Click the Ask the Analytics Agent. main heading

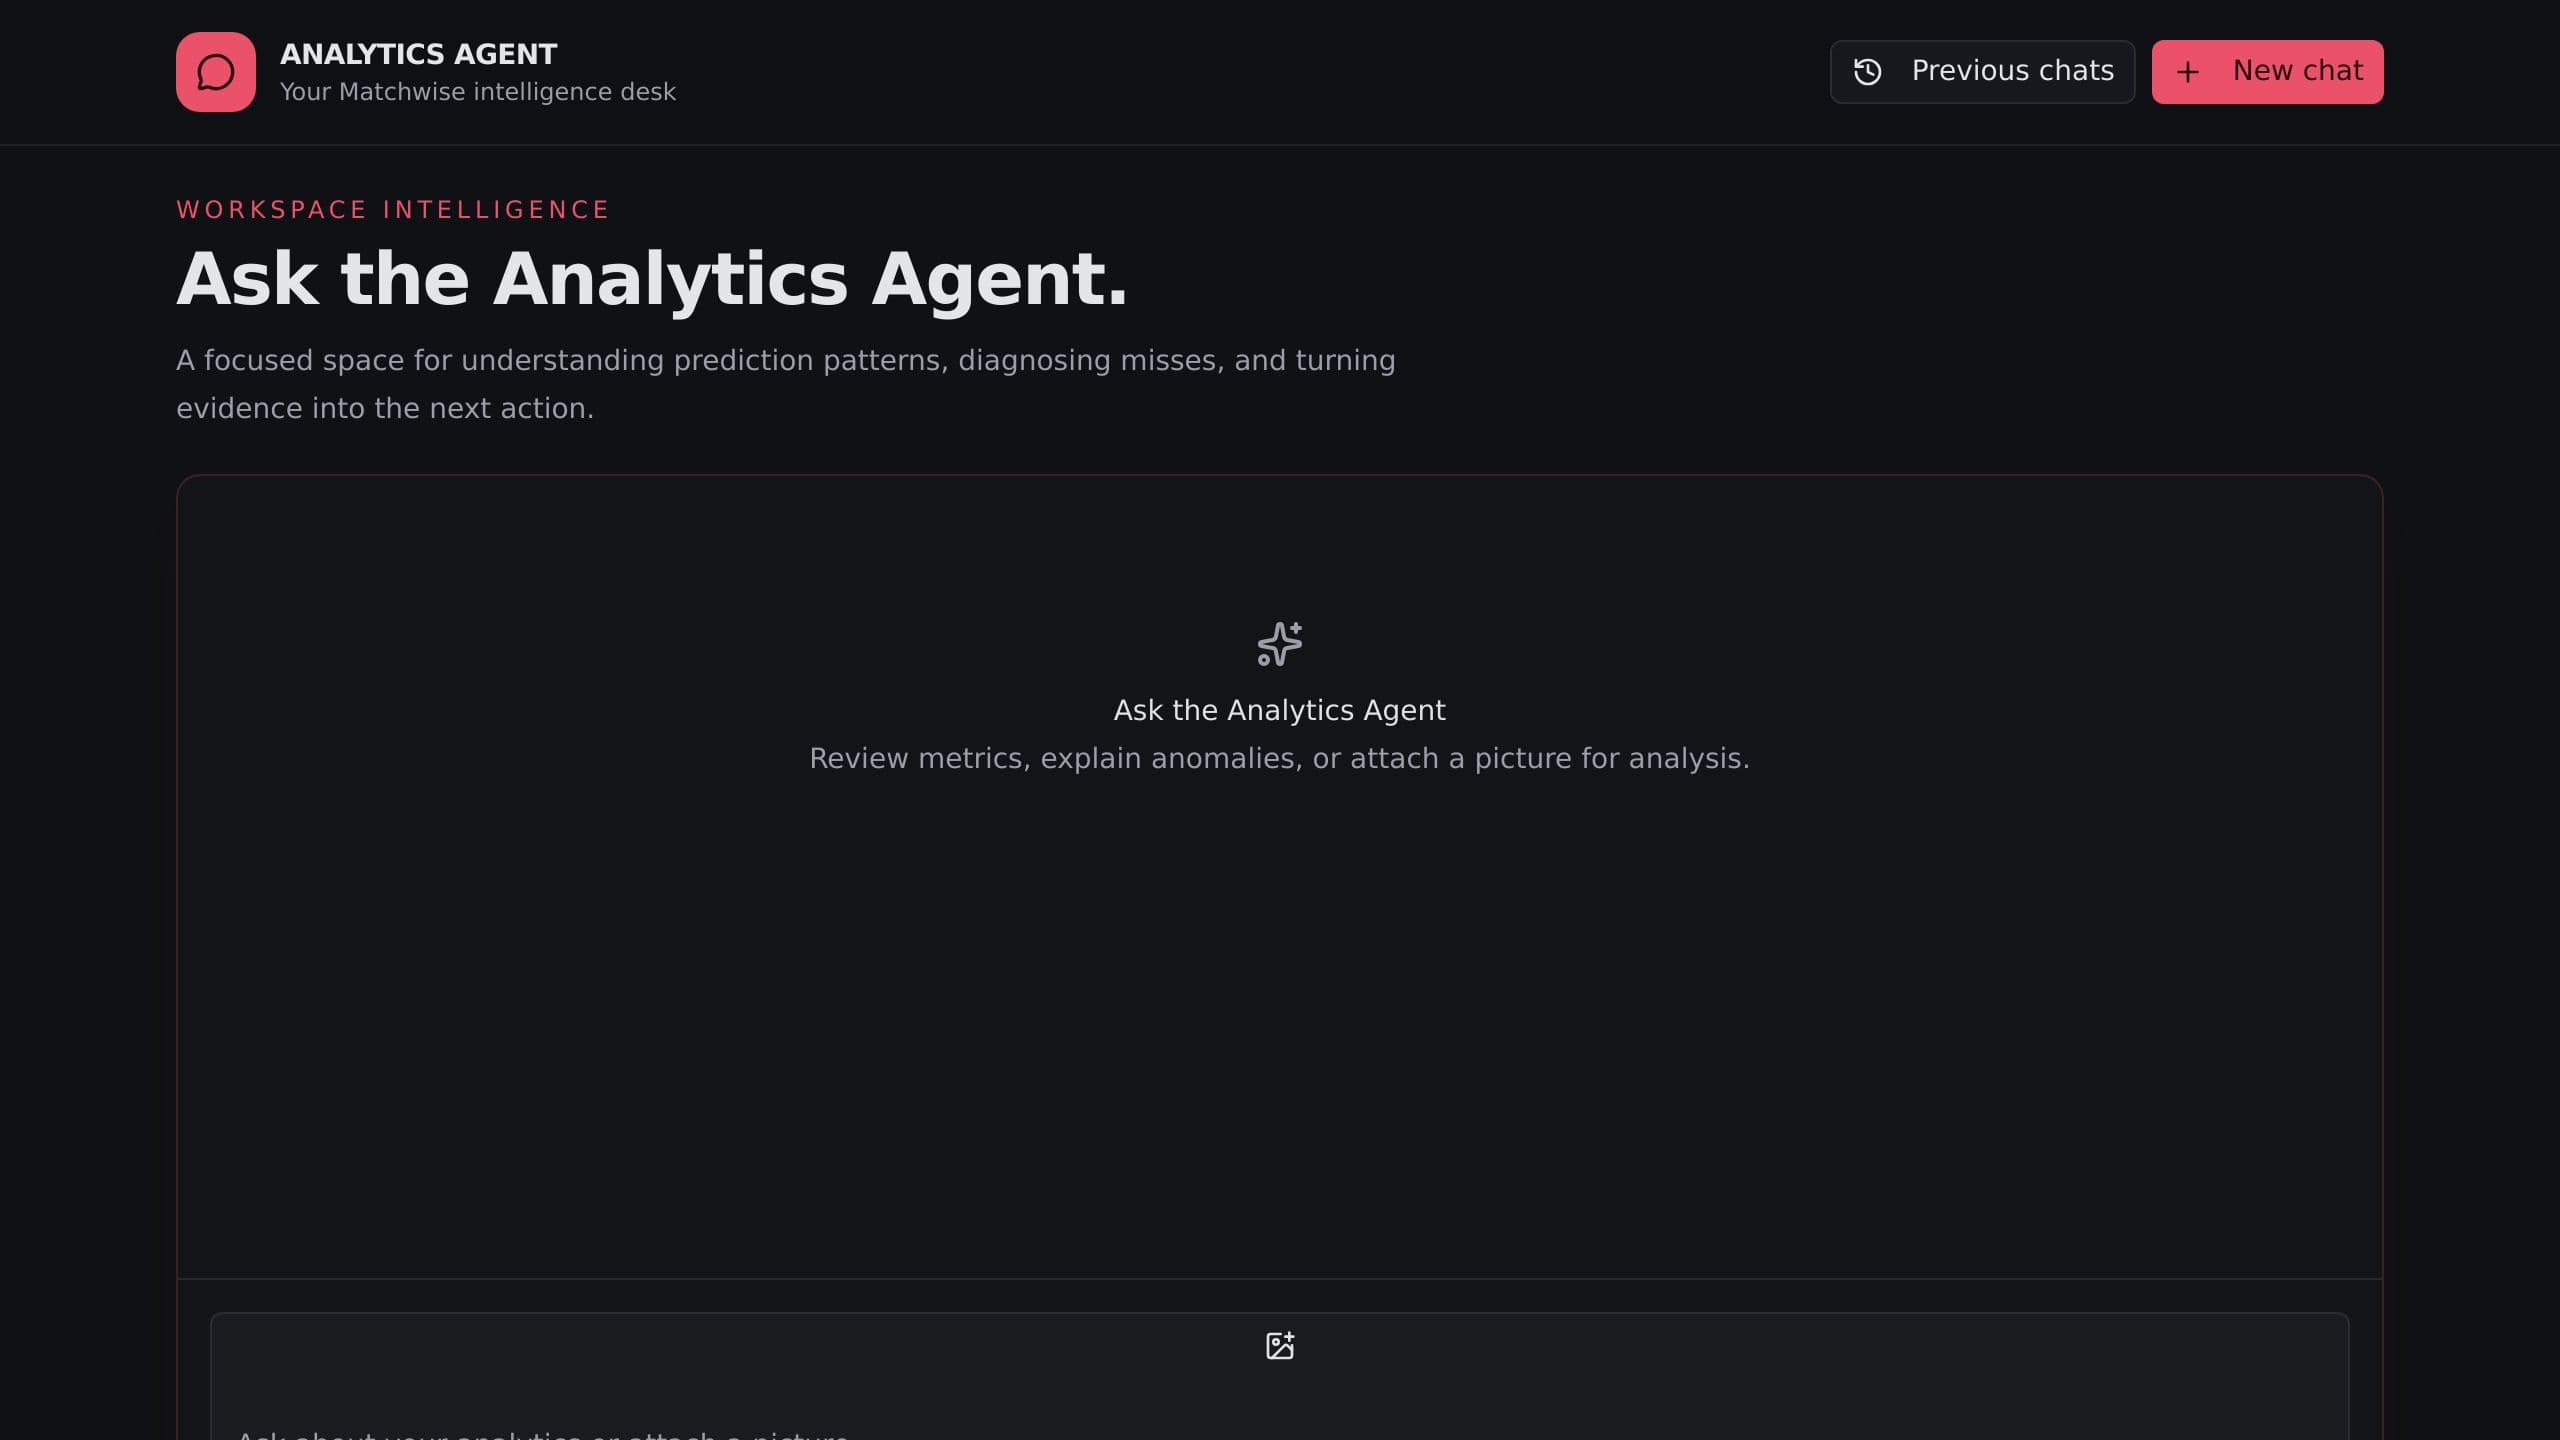(652, 279)
